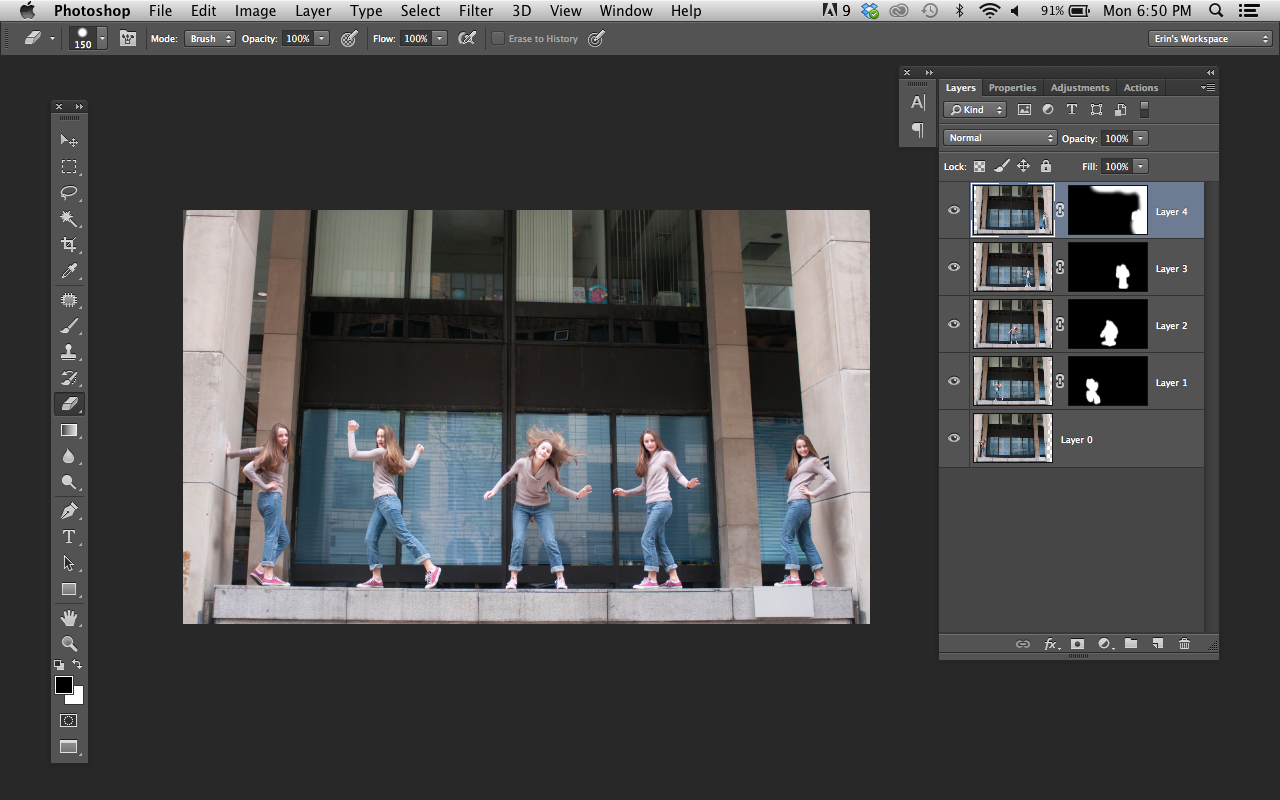Expand the layer Opacity dropdown
The width and height of the screenshot is (1280, 800).
(x=1141, y=138)
